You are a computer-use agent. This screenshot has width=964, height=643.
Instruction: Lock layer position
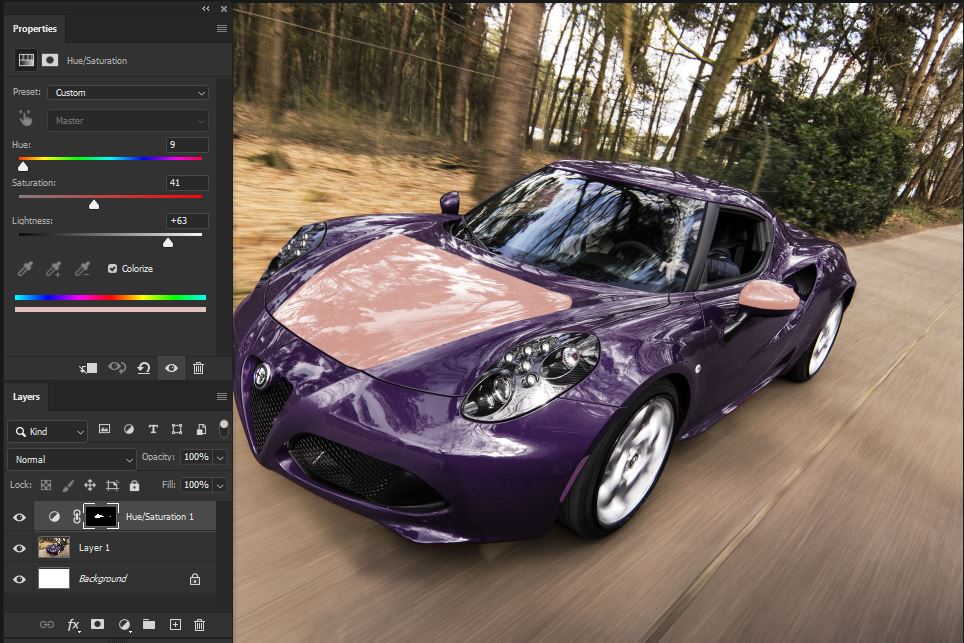coord(90,485)
